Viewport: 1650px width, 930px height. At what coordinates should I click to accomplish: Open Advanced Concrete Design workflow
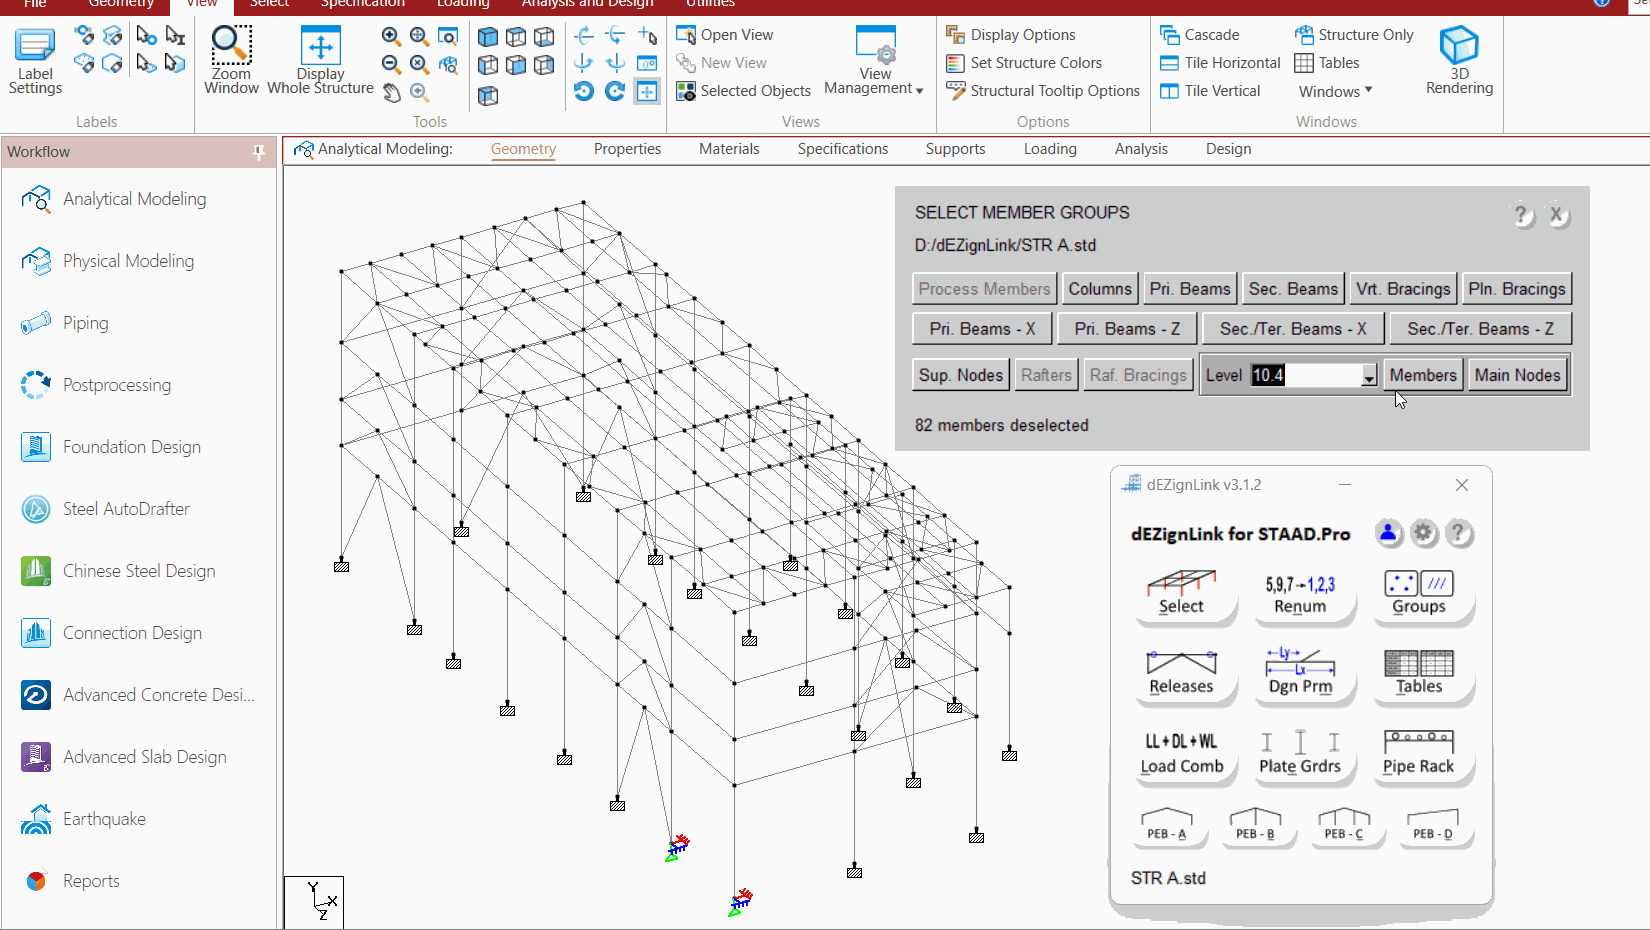point(138,695)
